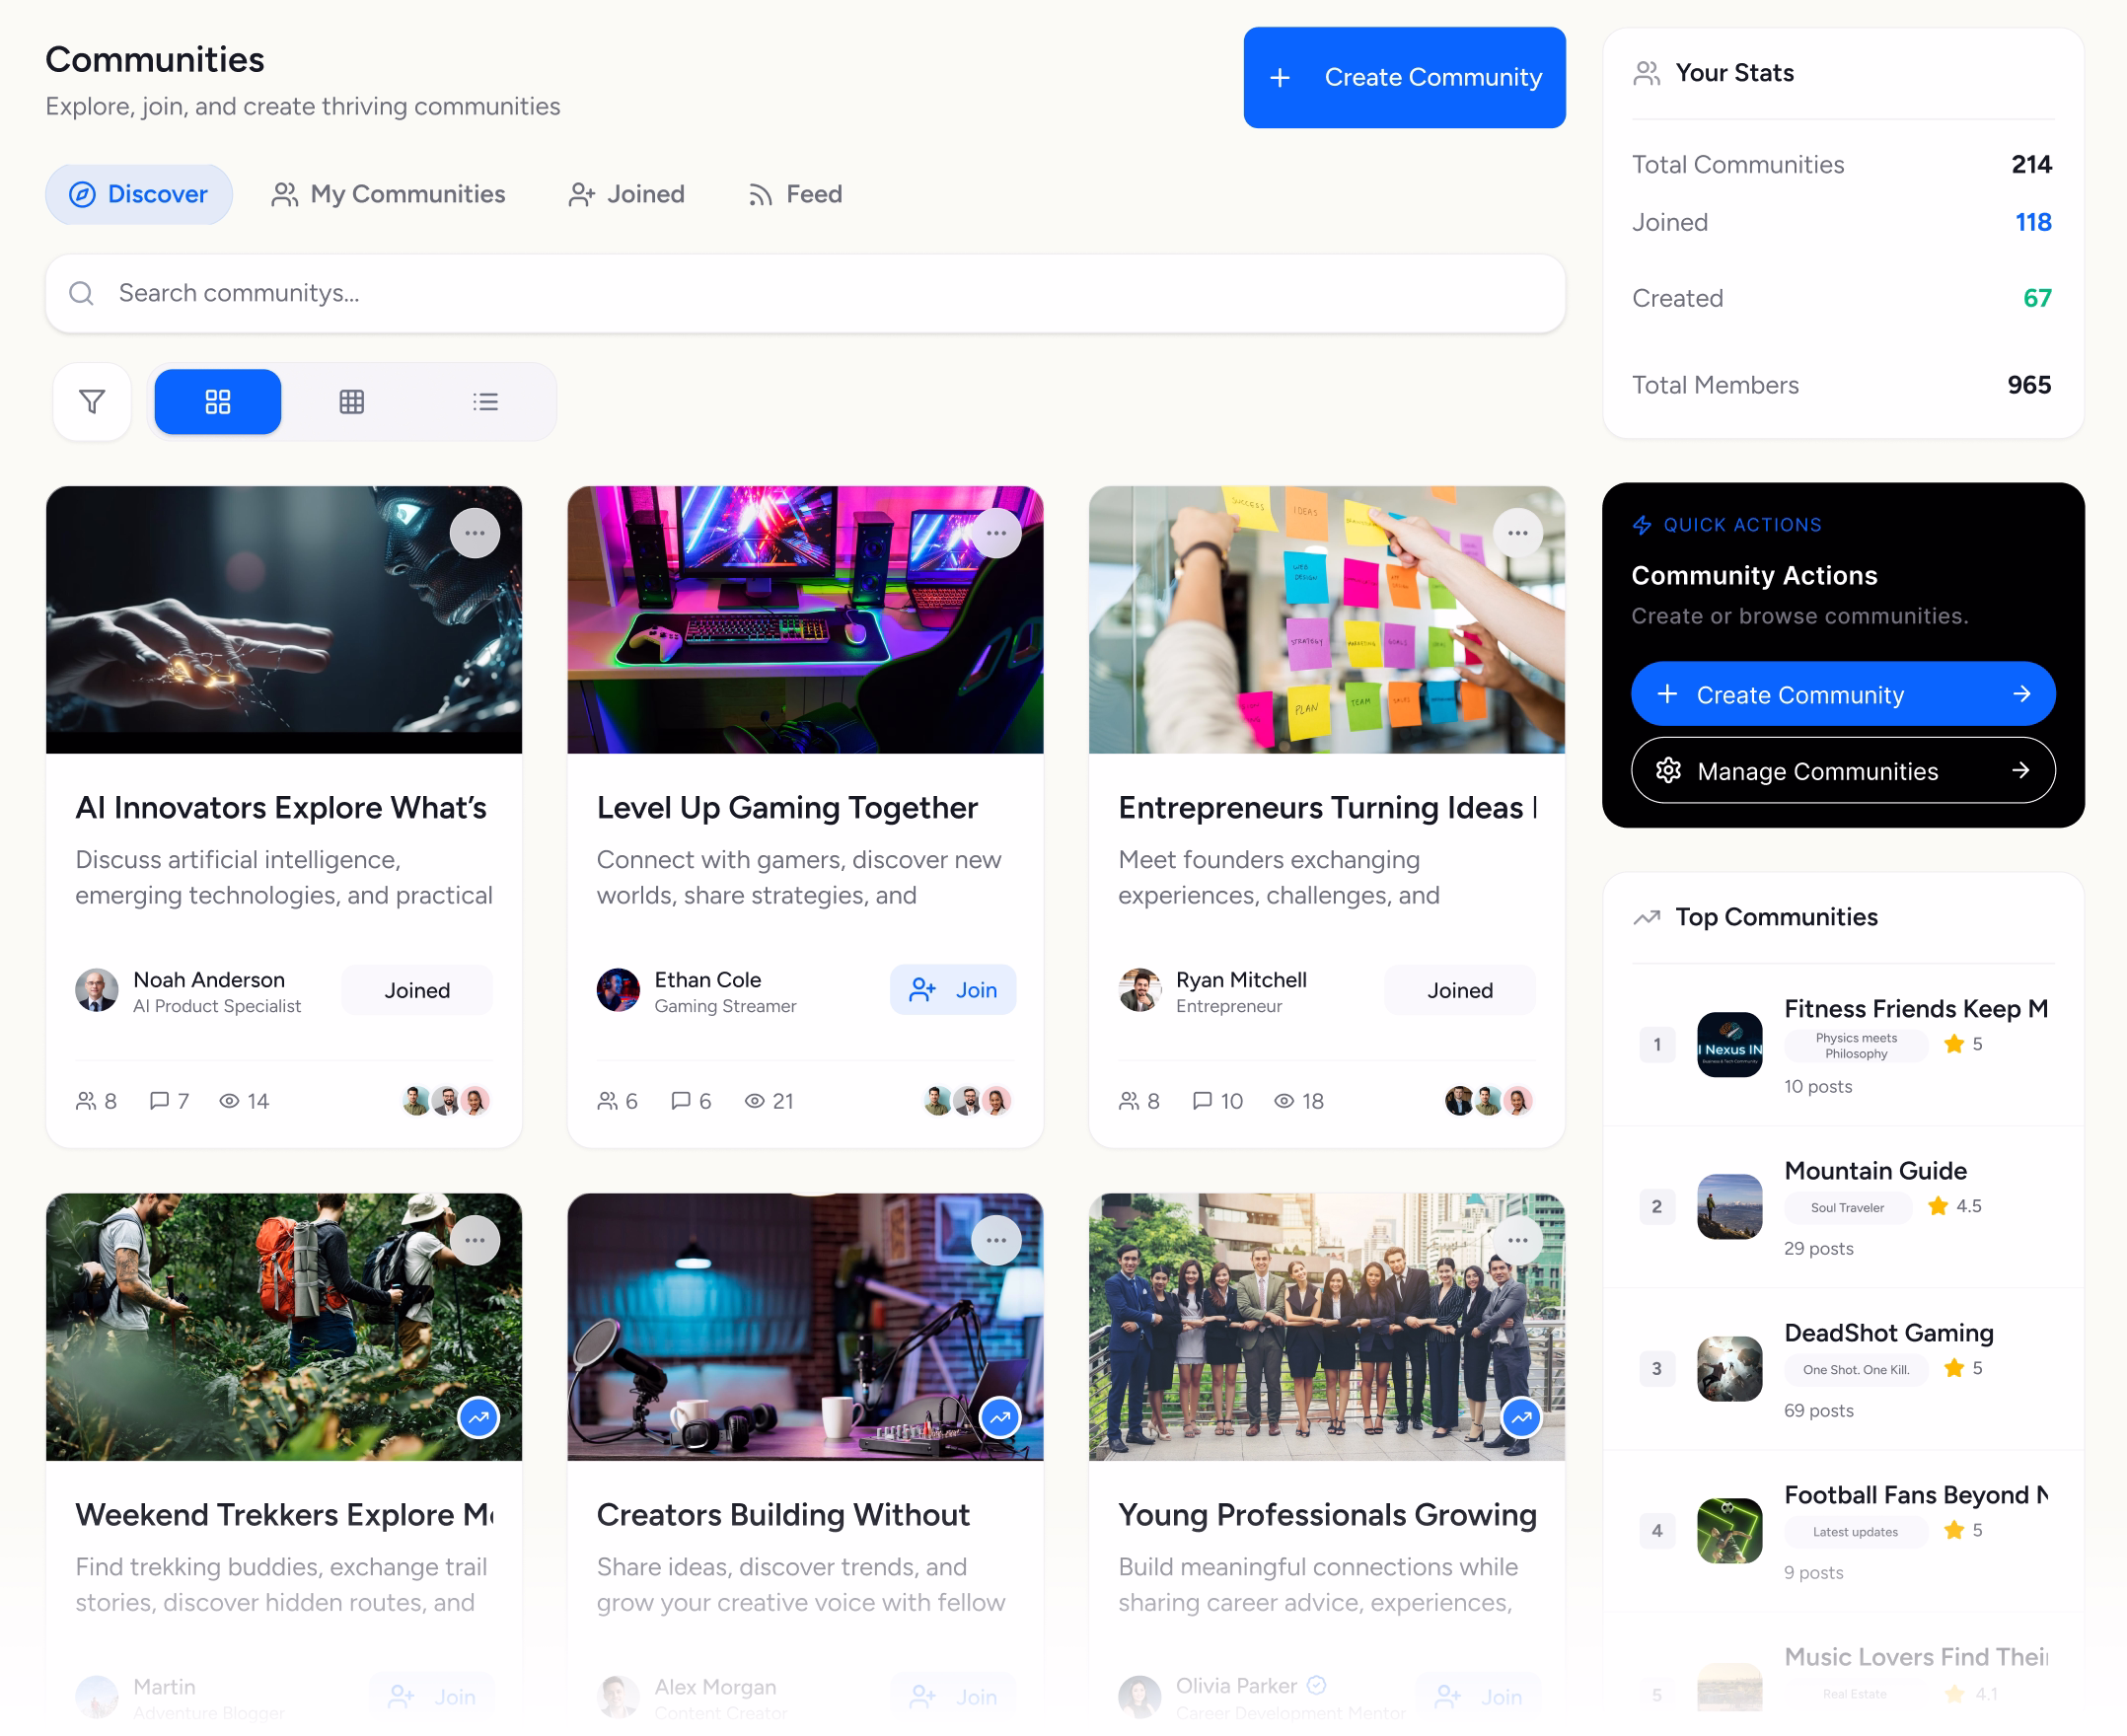The width and height of the screenshot is (2127, 1736).
Task: Switch to the card grid view
Action: pos(218,402)
